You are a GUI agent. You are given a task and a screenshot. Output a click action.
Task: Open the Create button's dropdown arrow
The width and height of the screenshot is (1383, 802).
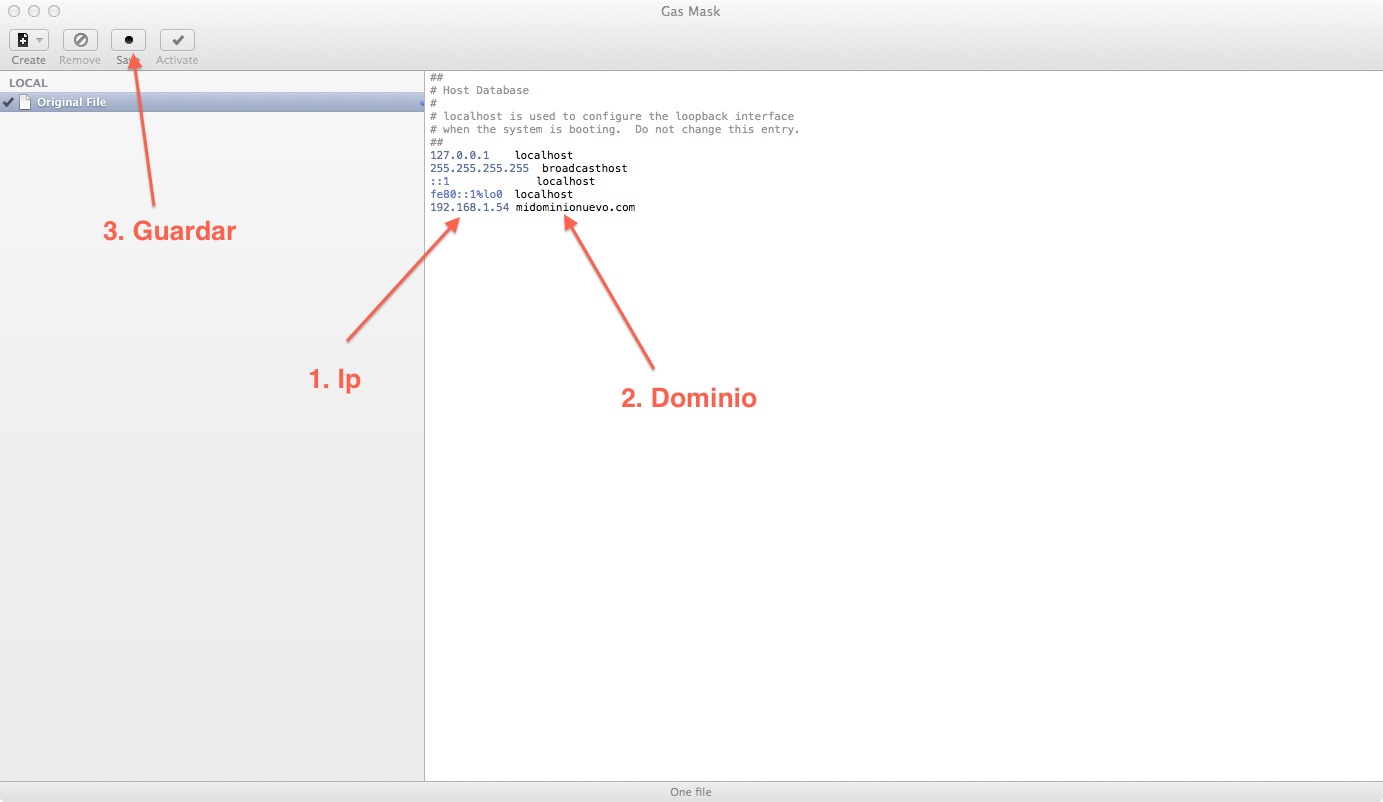tap(40, 40)
